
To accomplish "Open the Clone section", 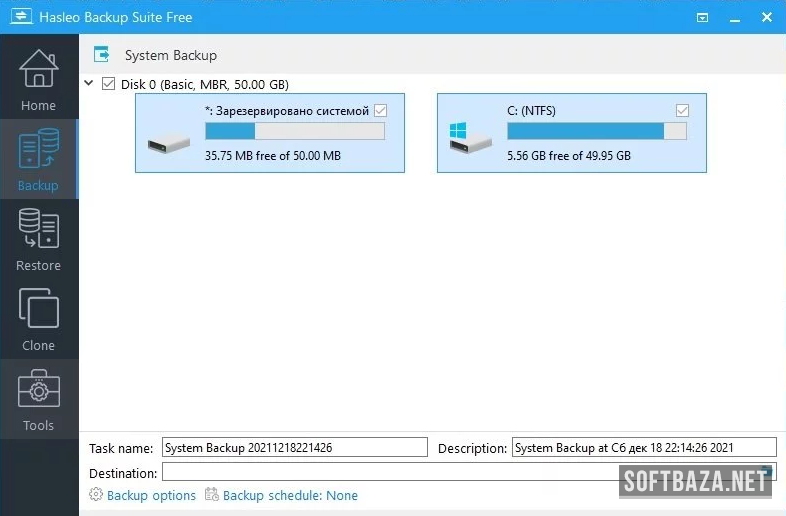I will point(38,319).
